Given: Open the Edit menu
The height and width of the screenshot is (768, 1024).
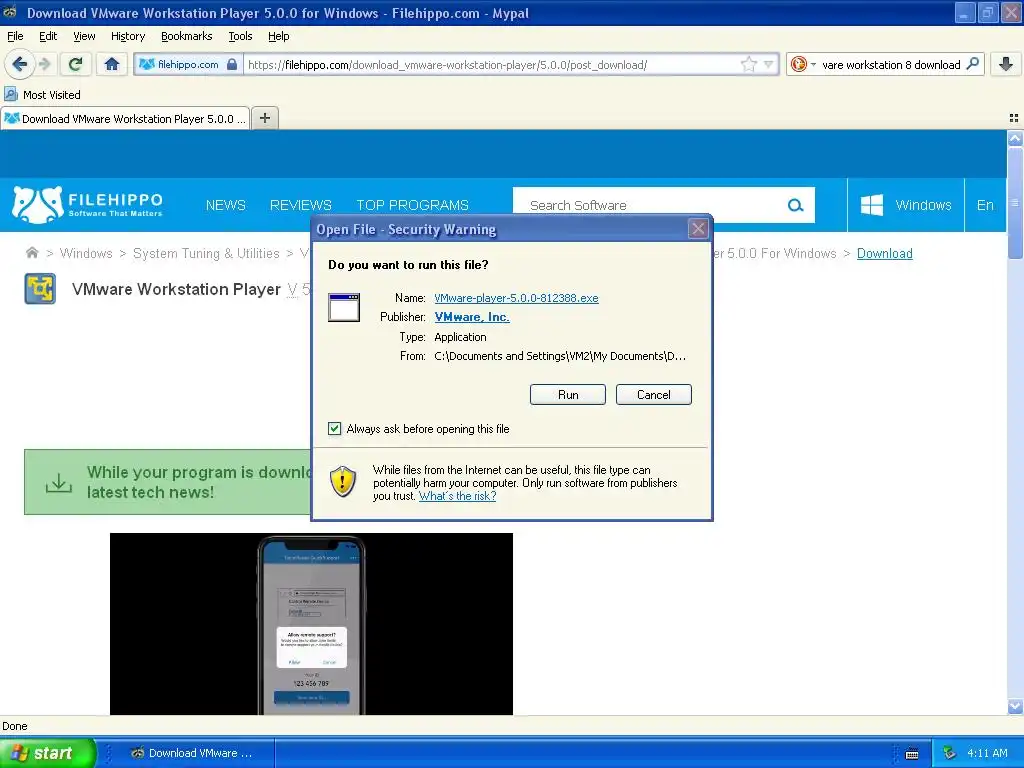Looking at the screenshot, I should [x=48, y=36].
